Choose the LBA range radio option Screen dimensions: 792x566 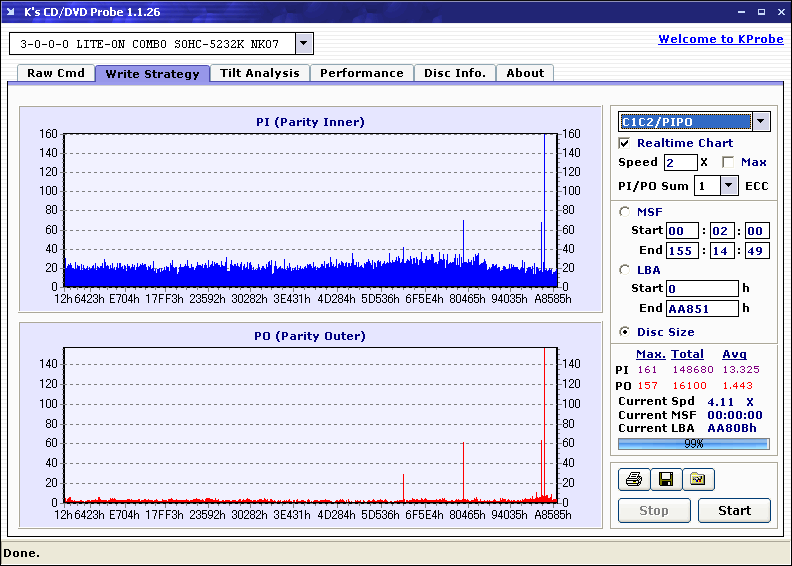(x=625, y=270)
